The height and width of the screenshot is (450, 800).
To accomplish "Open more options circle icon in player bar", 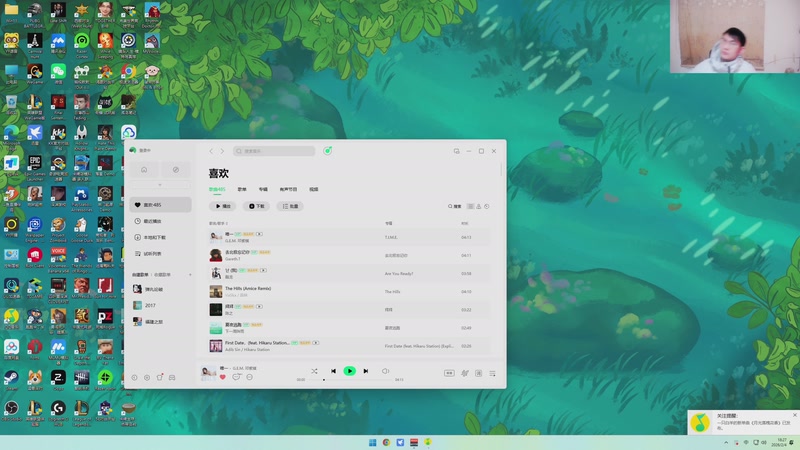I will tap(249, 377).
